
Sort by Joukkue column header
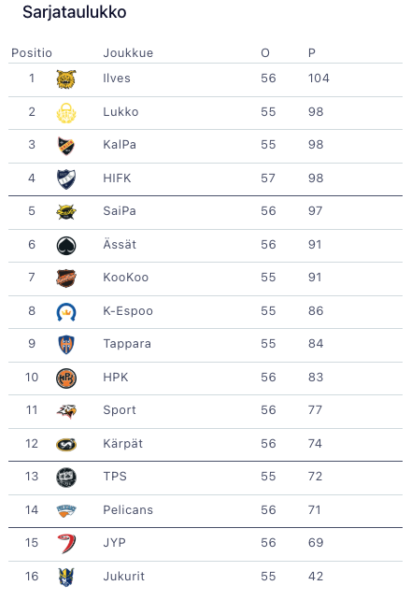pyautogui.click(x=128, y=53)
